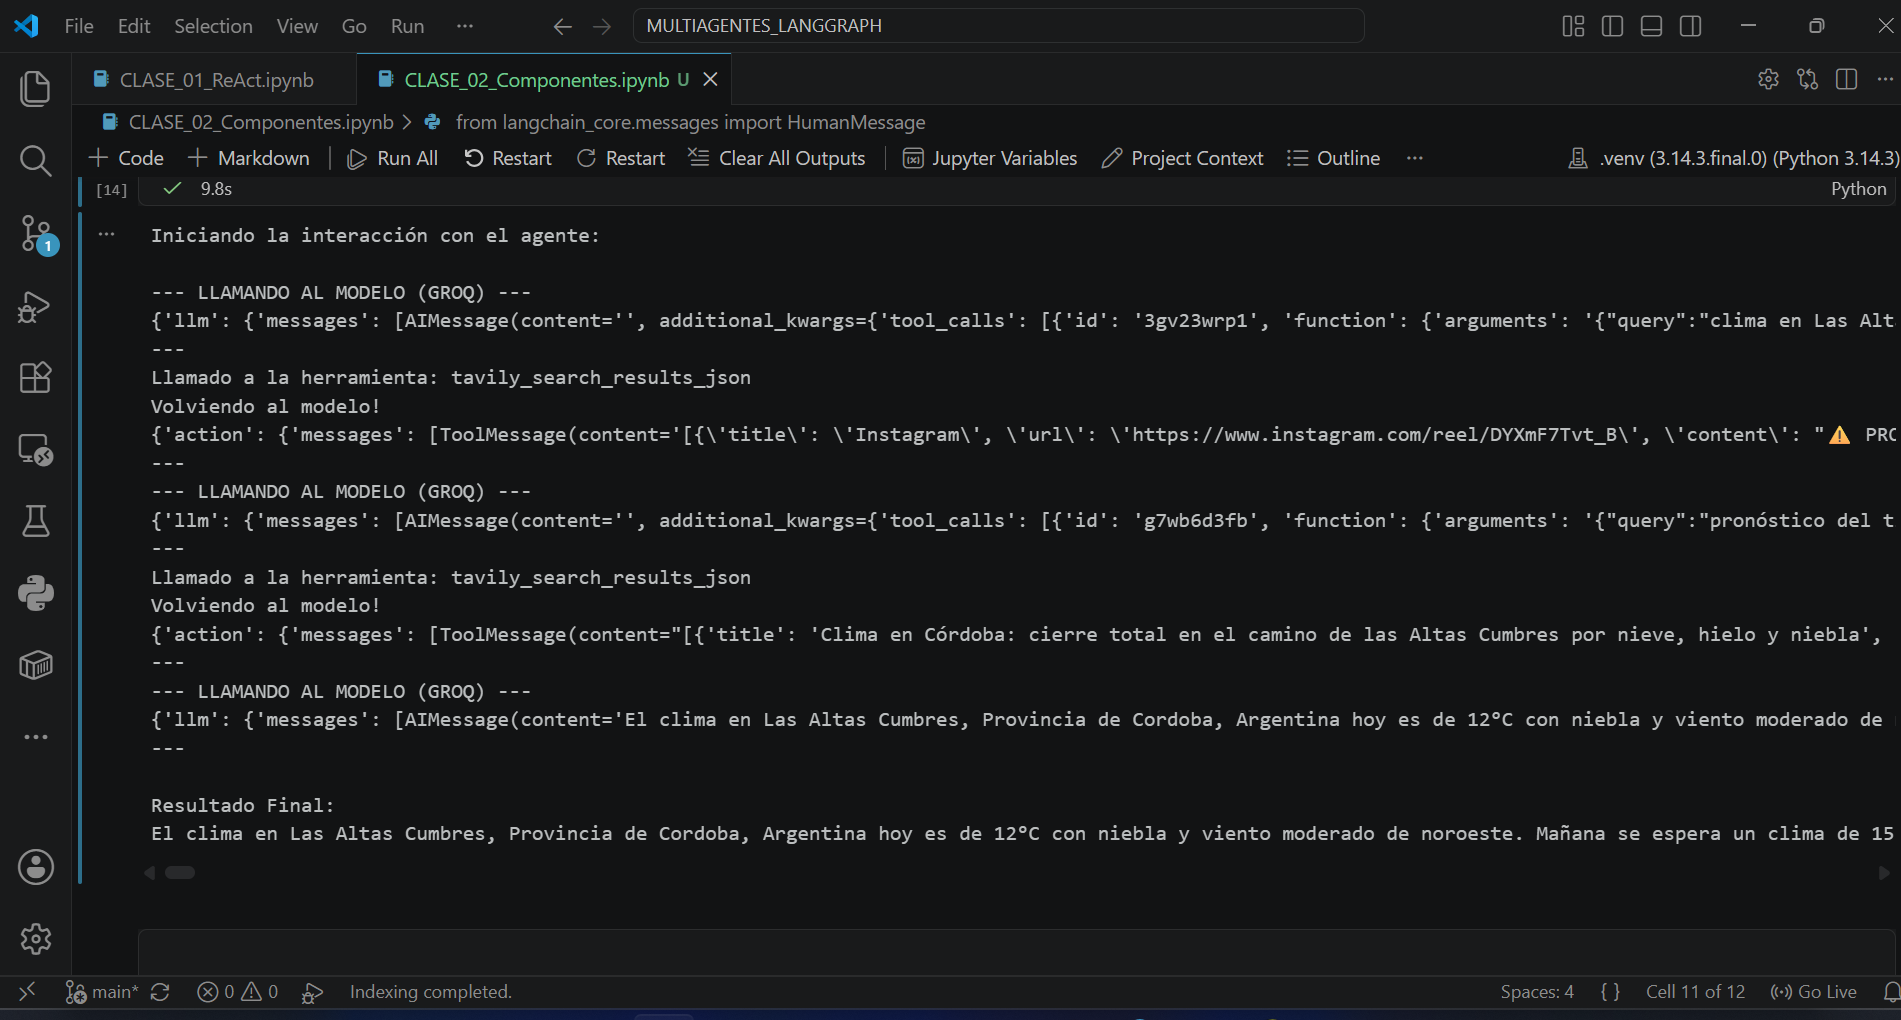Open Run and Debug view

(36, 306)
